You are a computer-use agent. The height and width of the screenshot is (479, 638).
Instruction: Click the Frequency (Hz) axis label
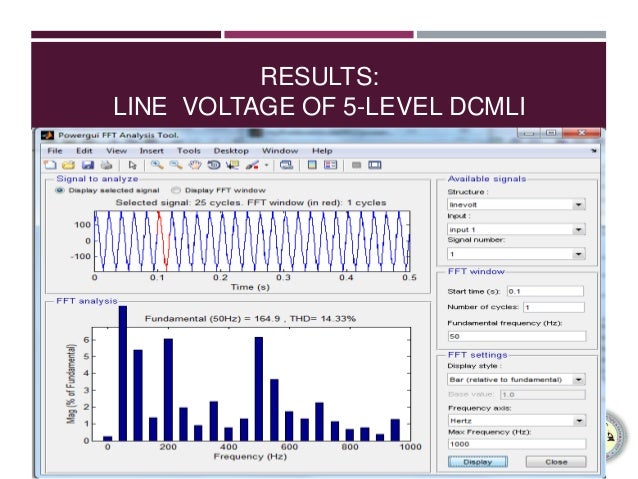(x=250, y=457)
